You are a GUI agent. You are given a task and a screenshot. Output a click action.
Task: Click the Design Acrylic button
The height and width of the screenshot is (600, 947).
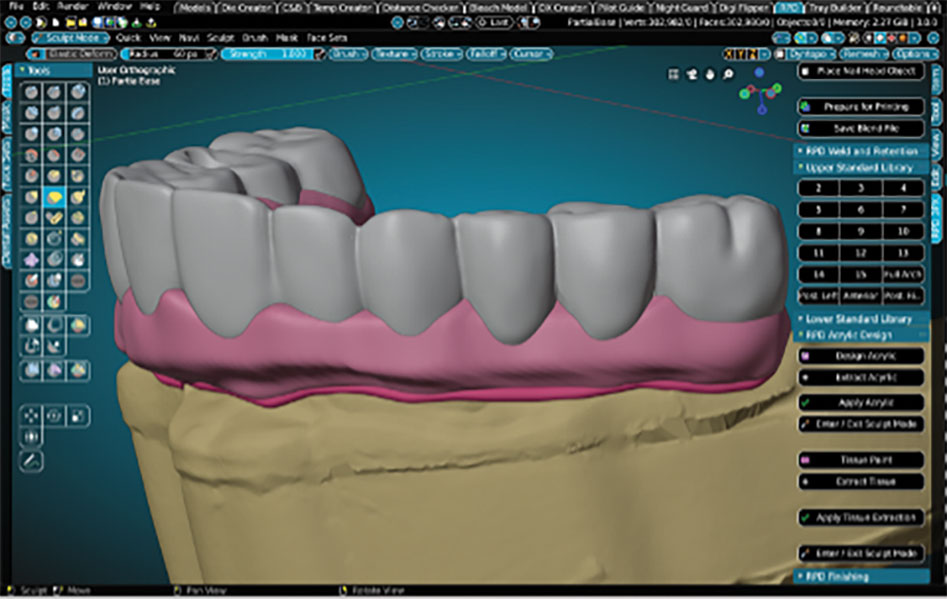(862, 356)
